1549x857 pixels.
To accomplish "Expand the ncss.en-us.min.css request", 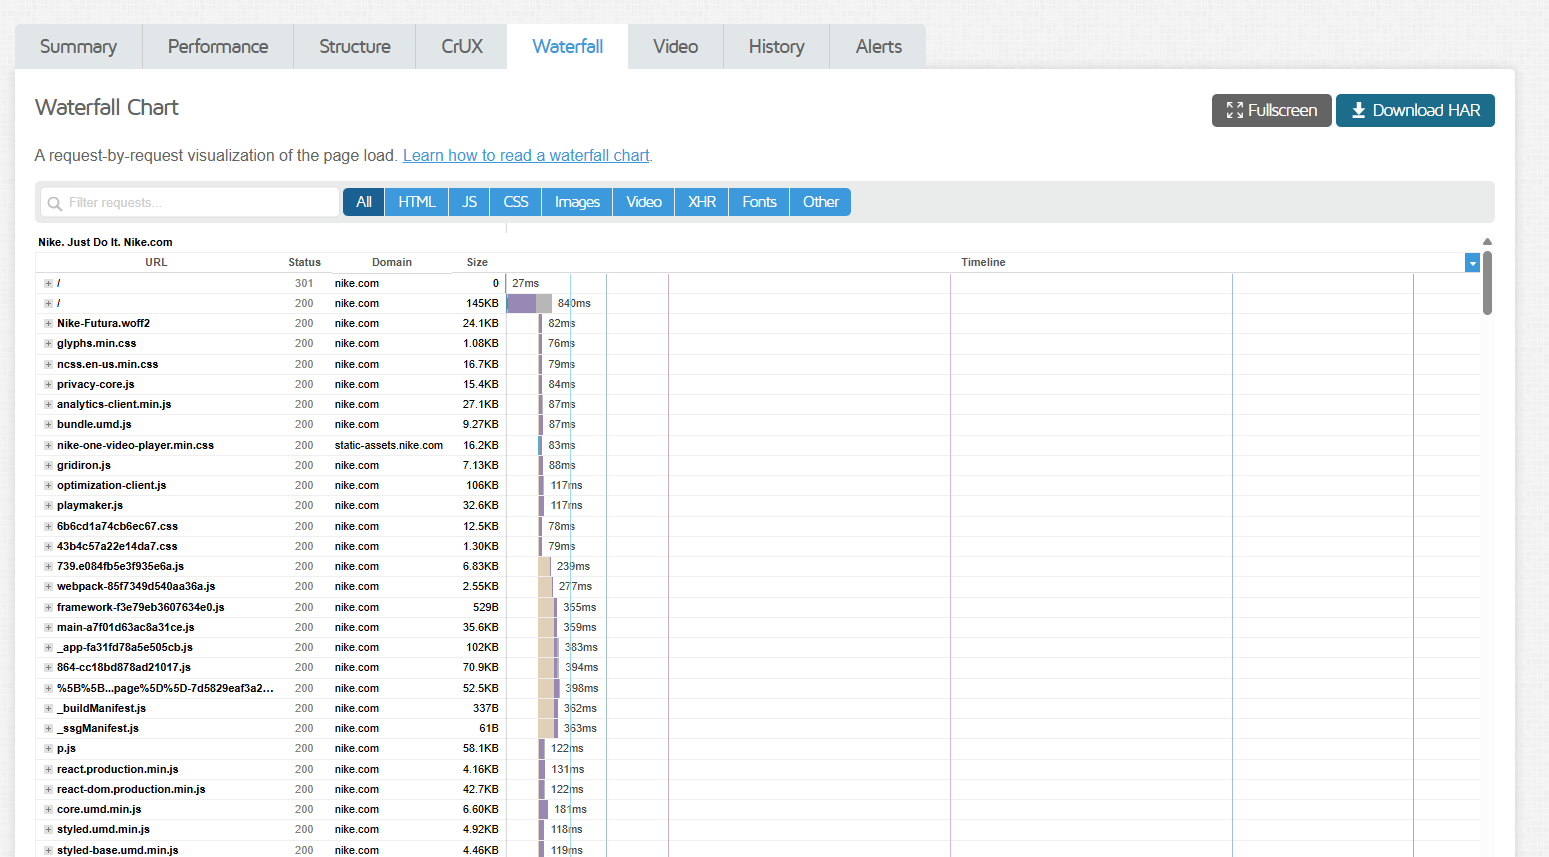I will tap(48, 365).
